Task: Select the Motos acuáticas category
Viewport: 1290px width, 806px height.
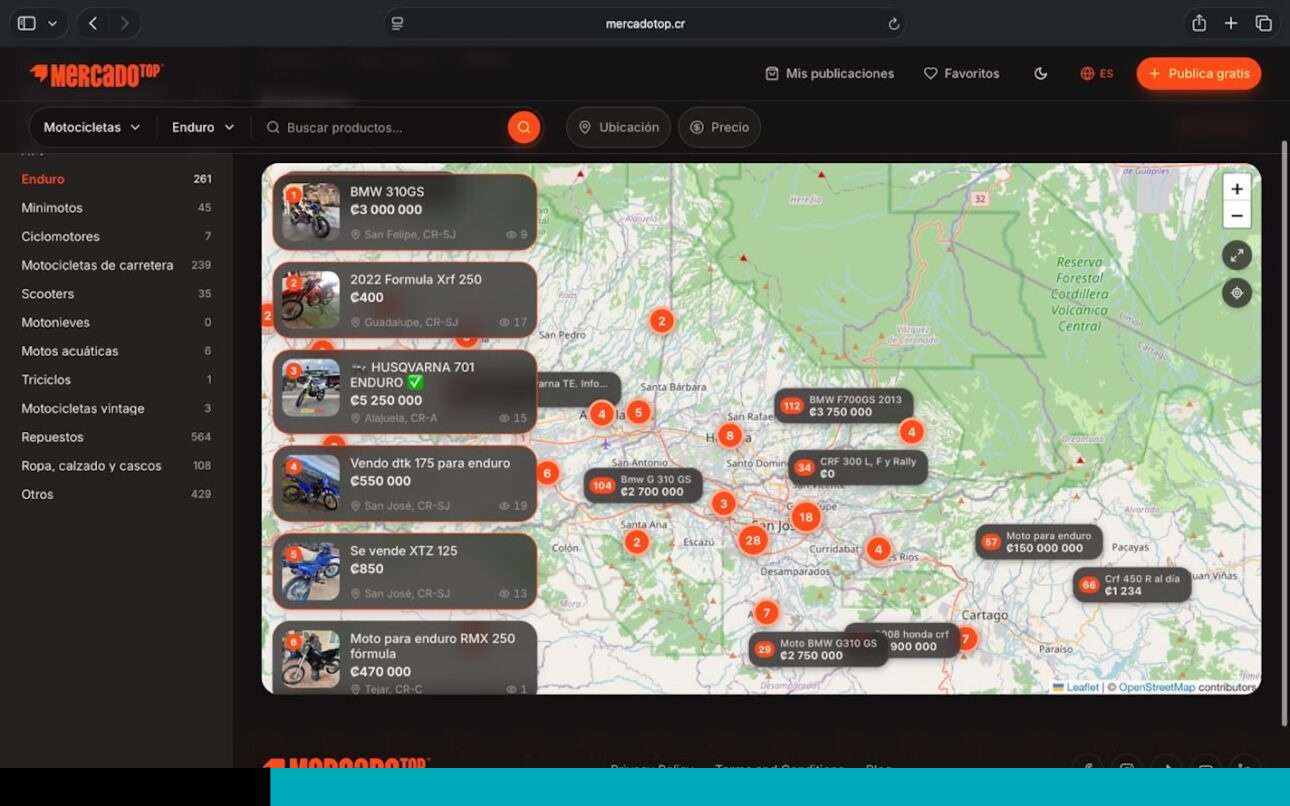Action: click(116, 351)
